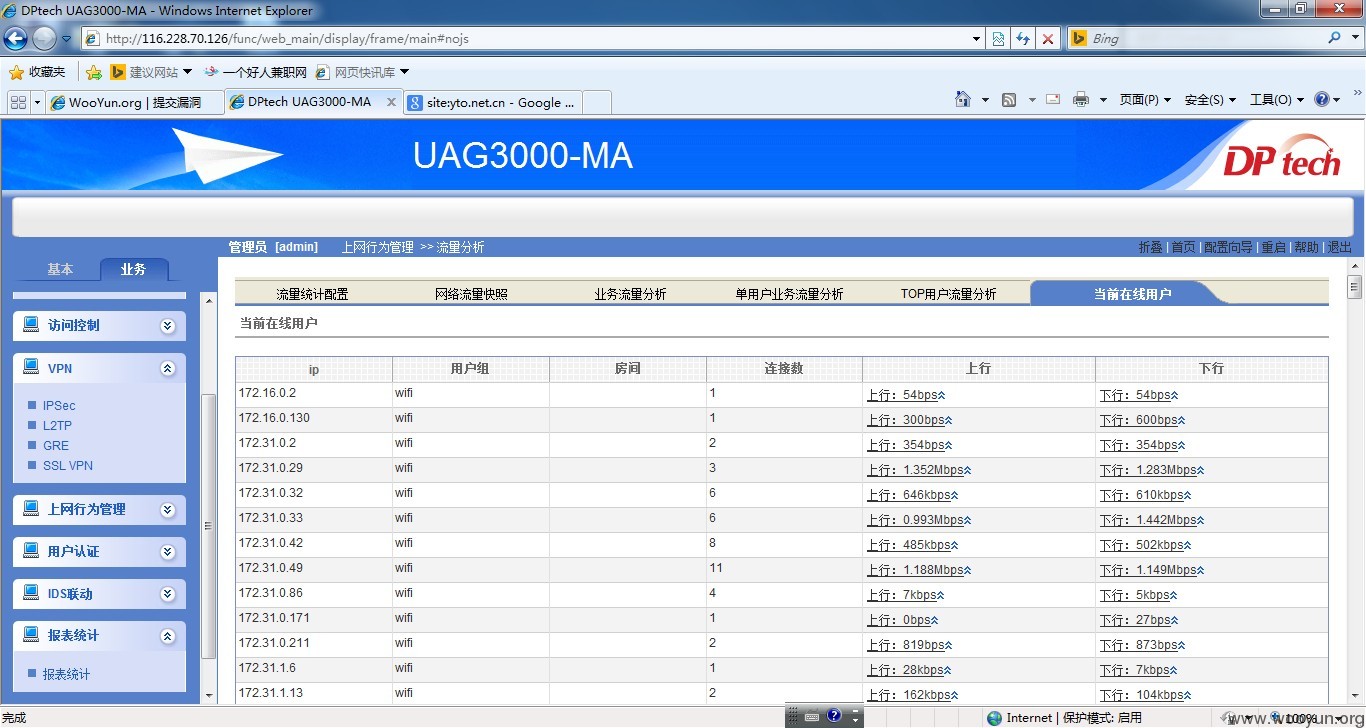Open the 业务流量分析 tab

[630, 294]
